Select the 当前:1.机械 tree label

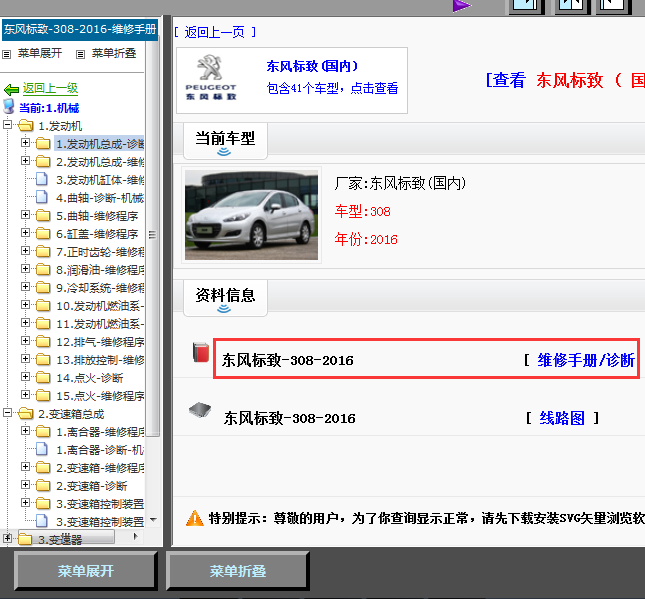[49, 108]
